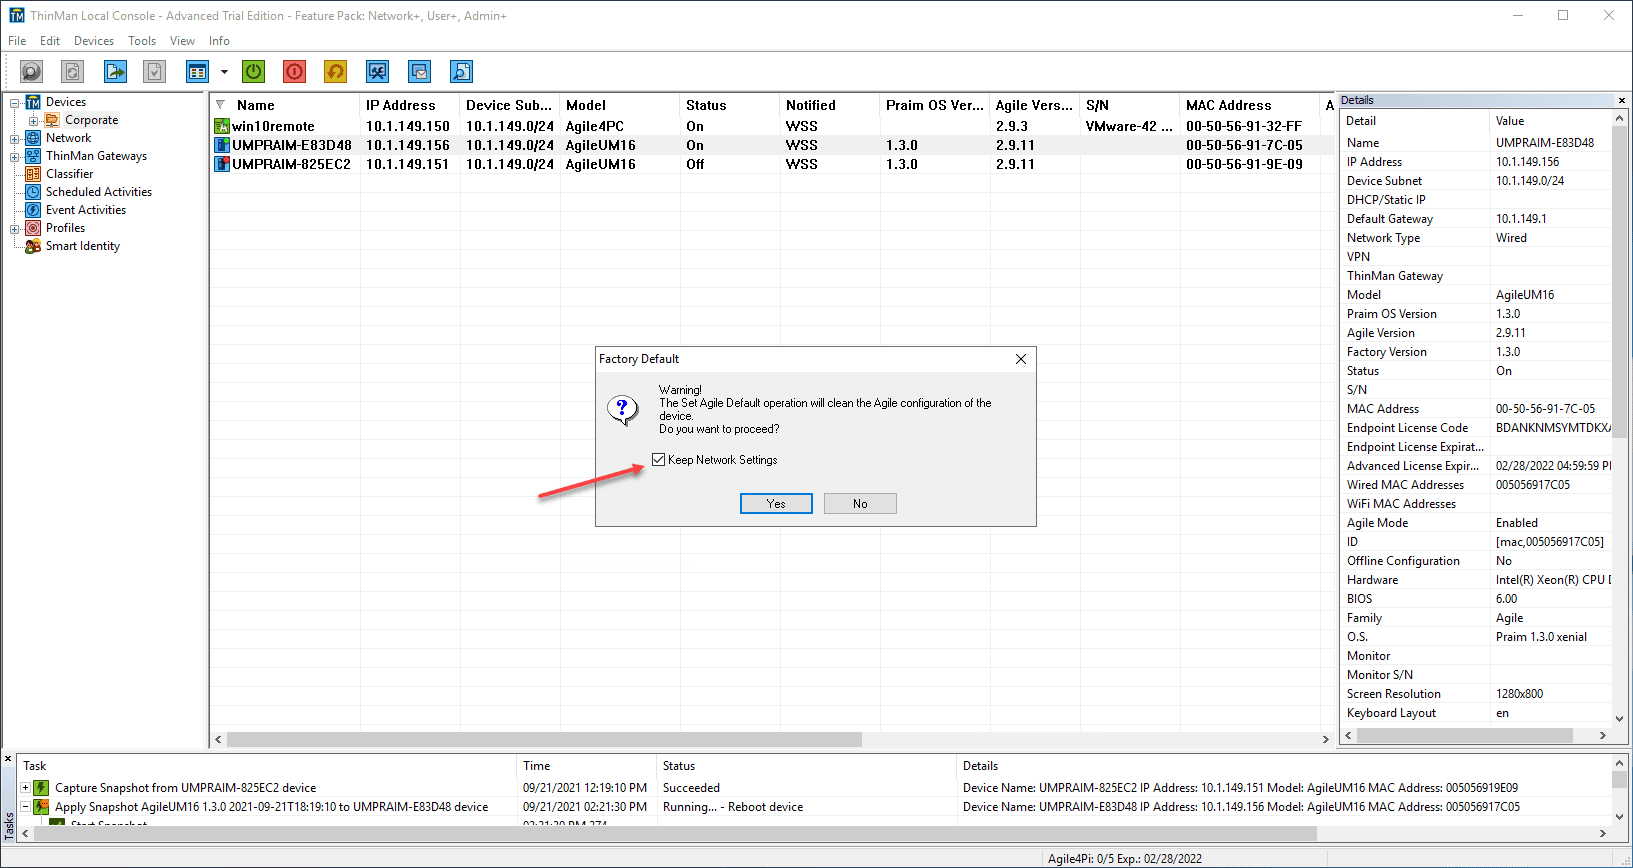Select the ThinMan Gateways icon

(x=33, y=156)
